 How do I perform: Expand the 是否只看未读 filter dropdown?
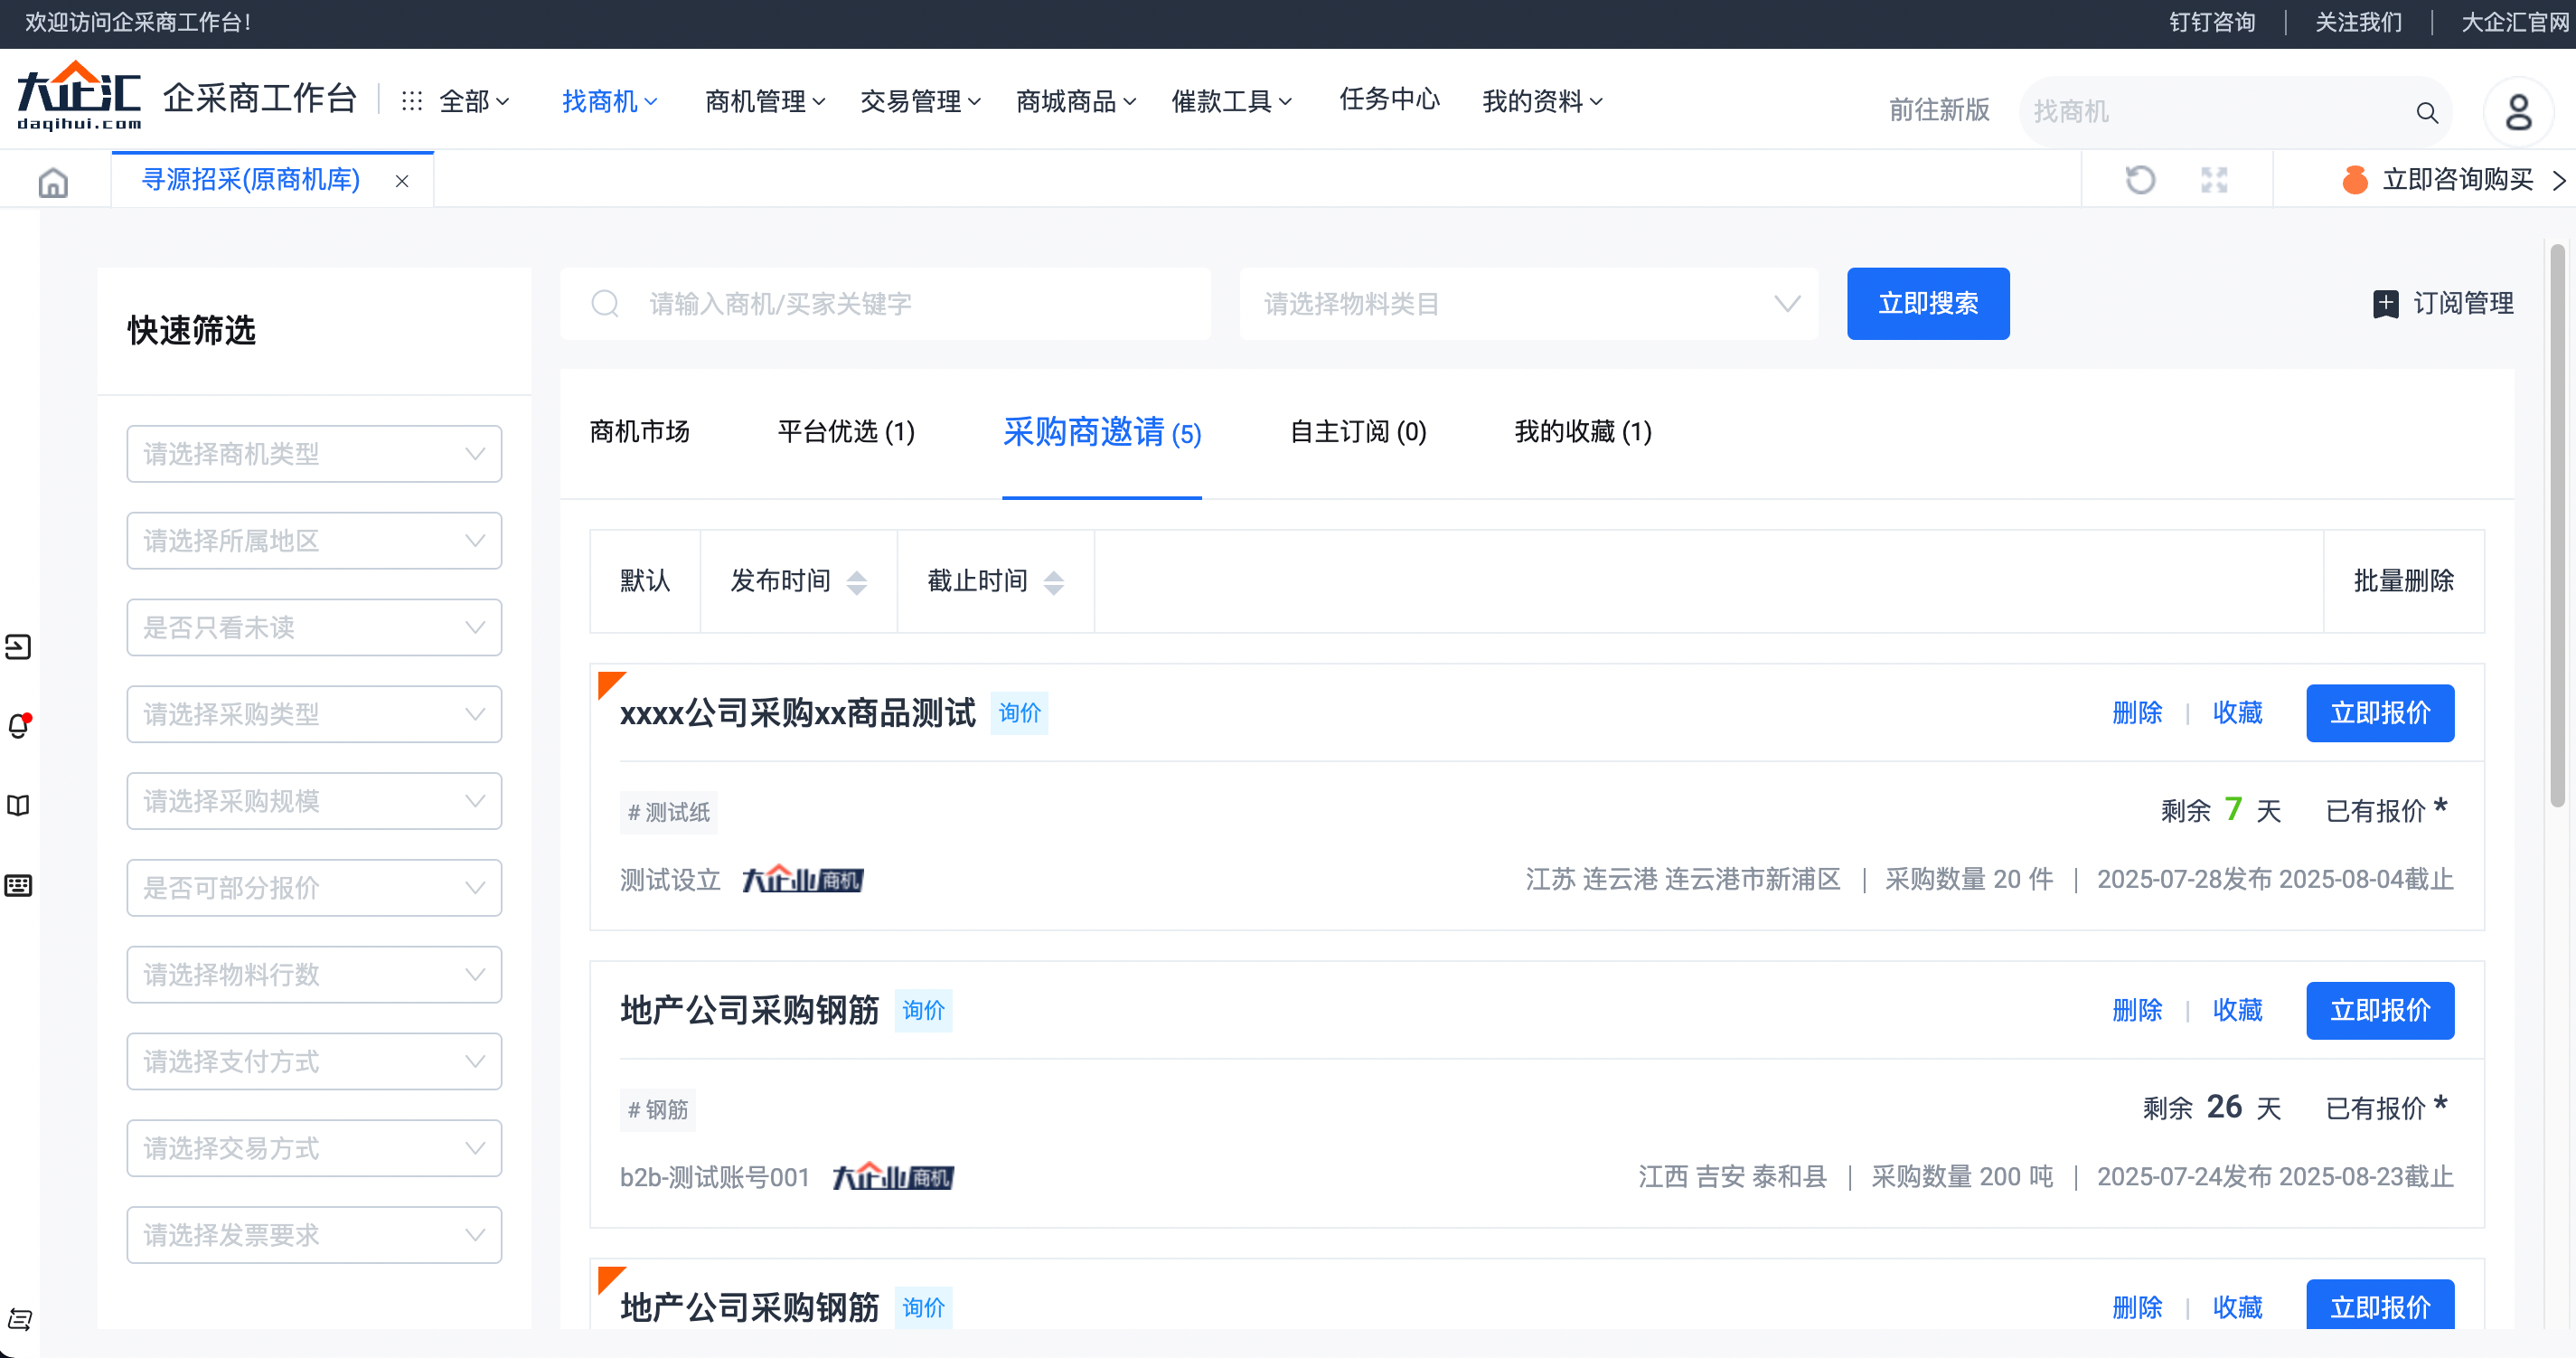click(314, 627)
